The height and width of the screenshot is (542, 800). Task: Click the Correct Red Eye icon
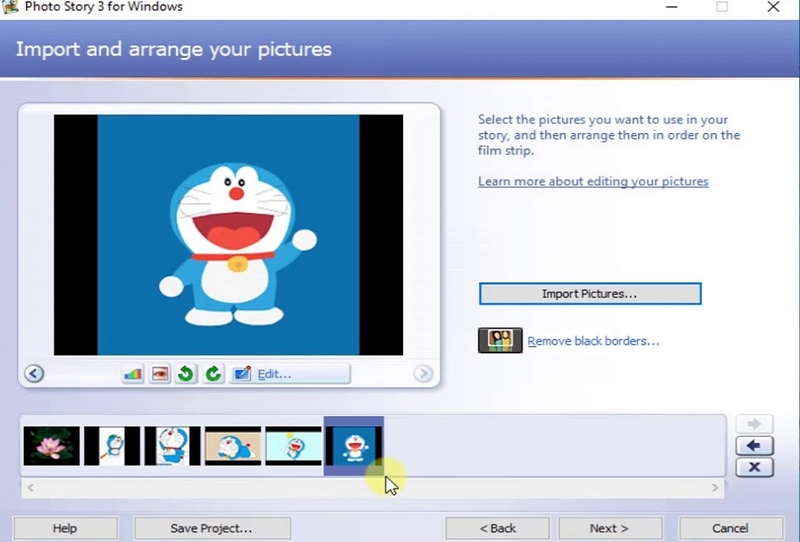160,374
